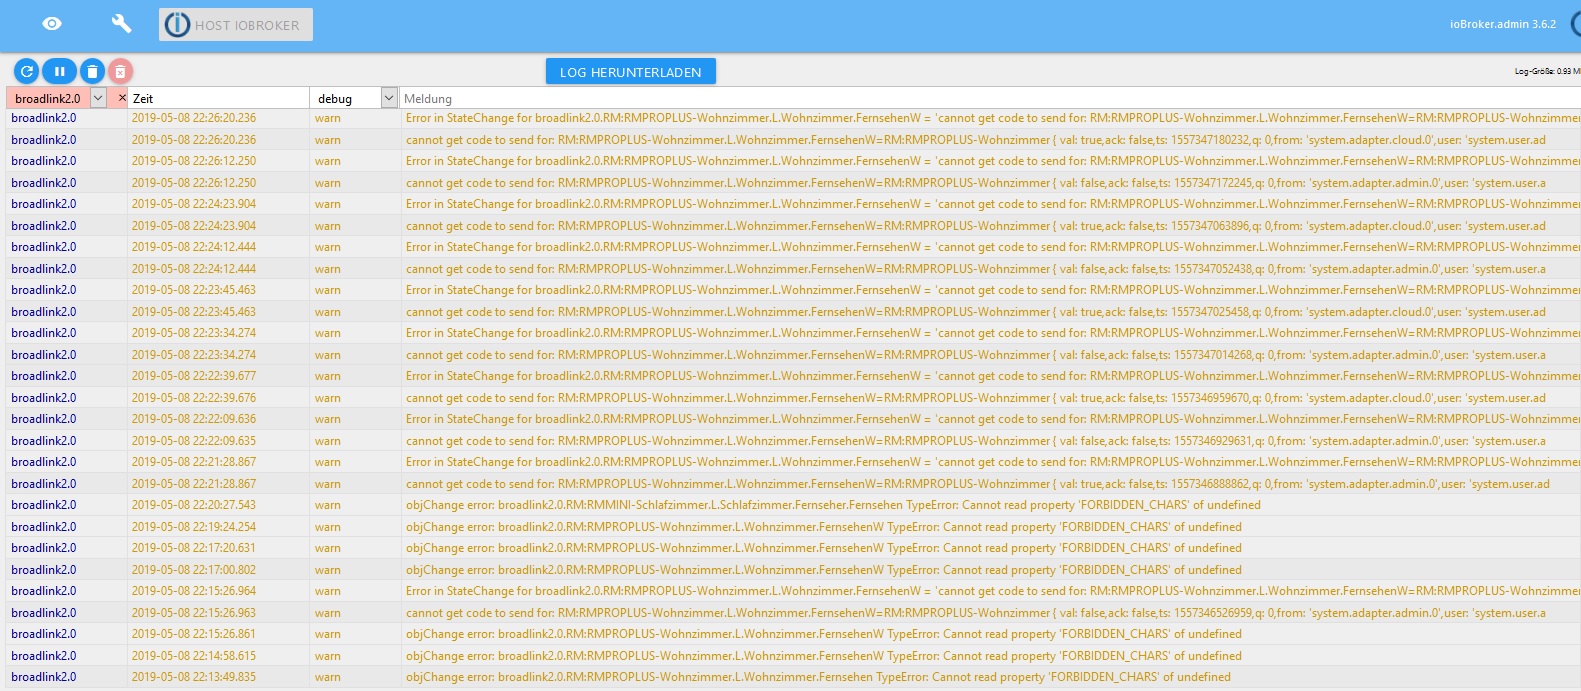Click timestamp 2019-05-08 22:22:09.636

tap(194, 419)
